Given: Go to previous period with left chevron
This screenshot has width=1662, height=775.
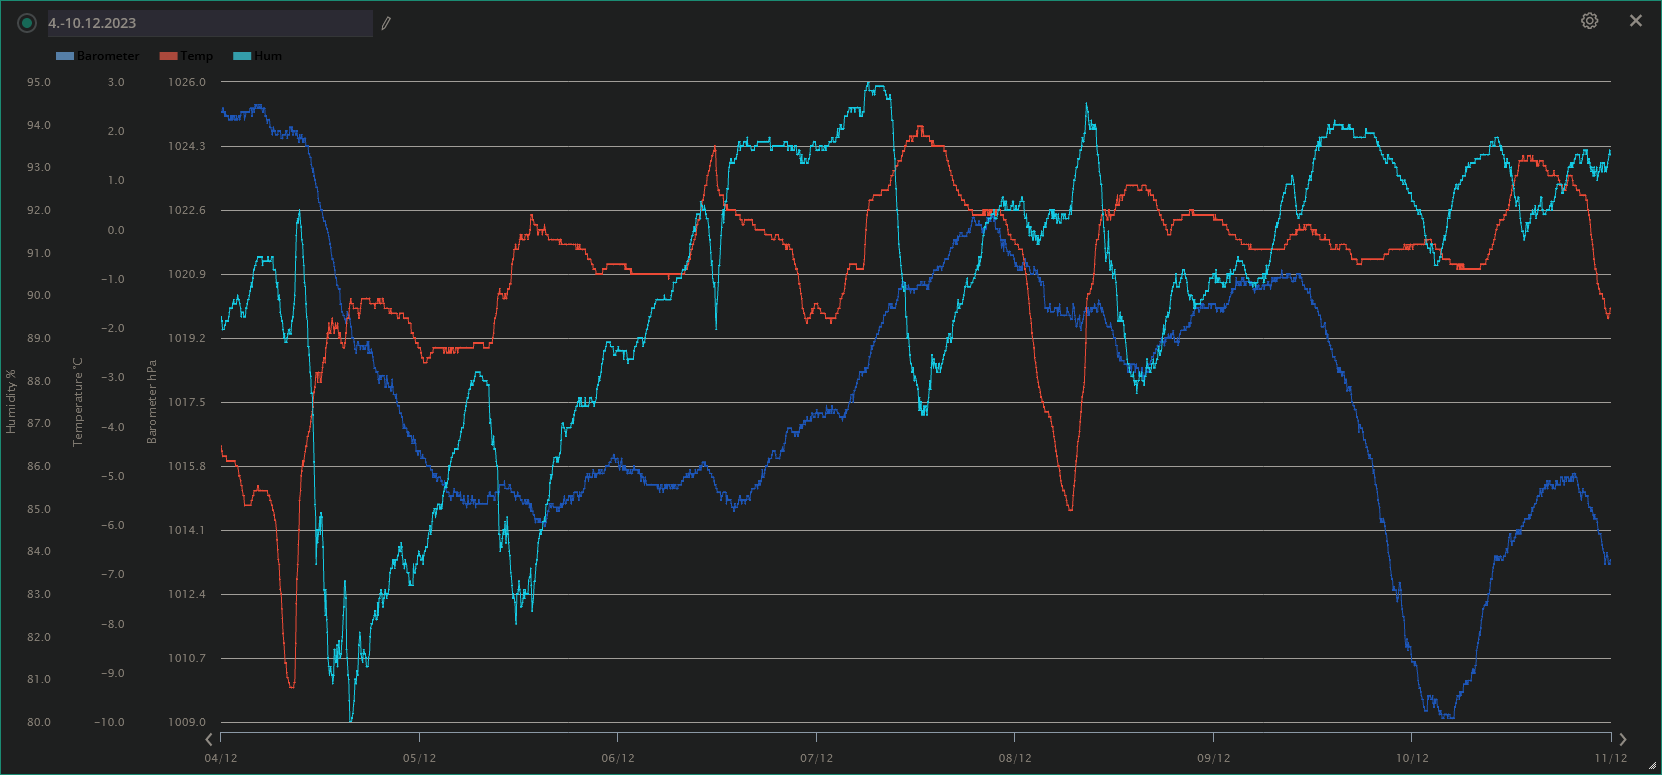Looking at the screenshot, I should (x=209, y=740).
